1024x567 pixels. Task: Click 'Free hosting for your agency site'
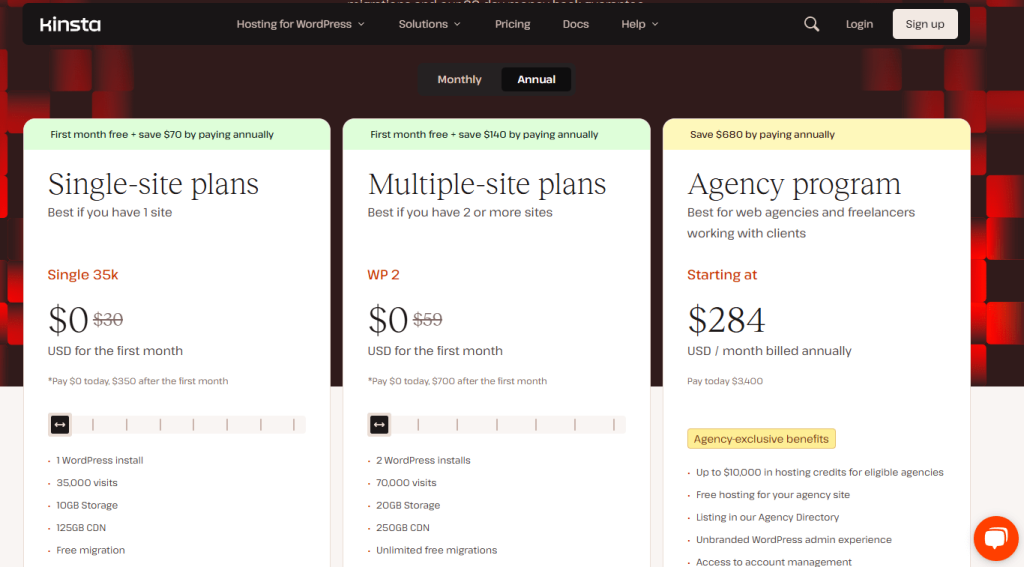pos(773,494)
